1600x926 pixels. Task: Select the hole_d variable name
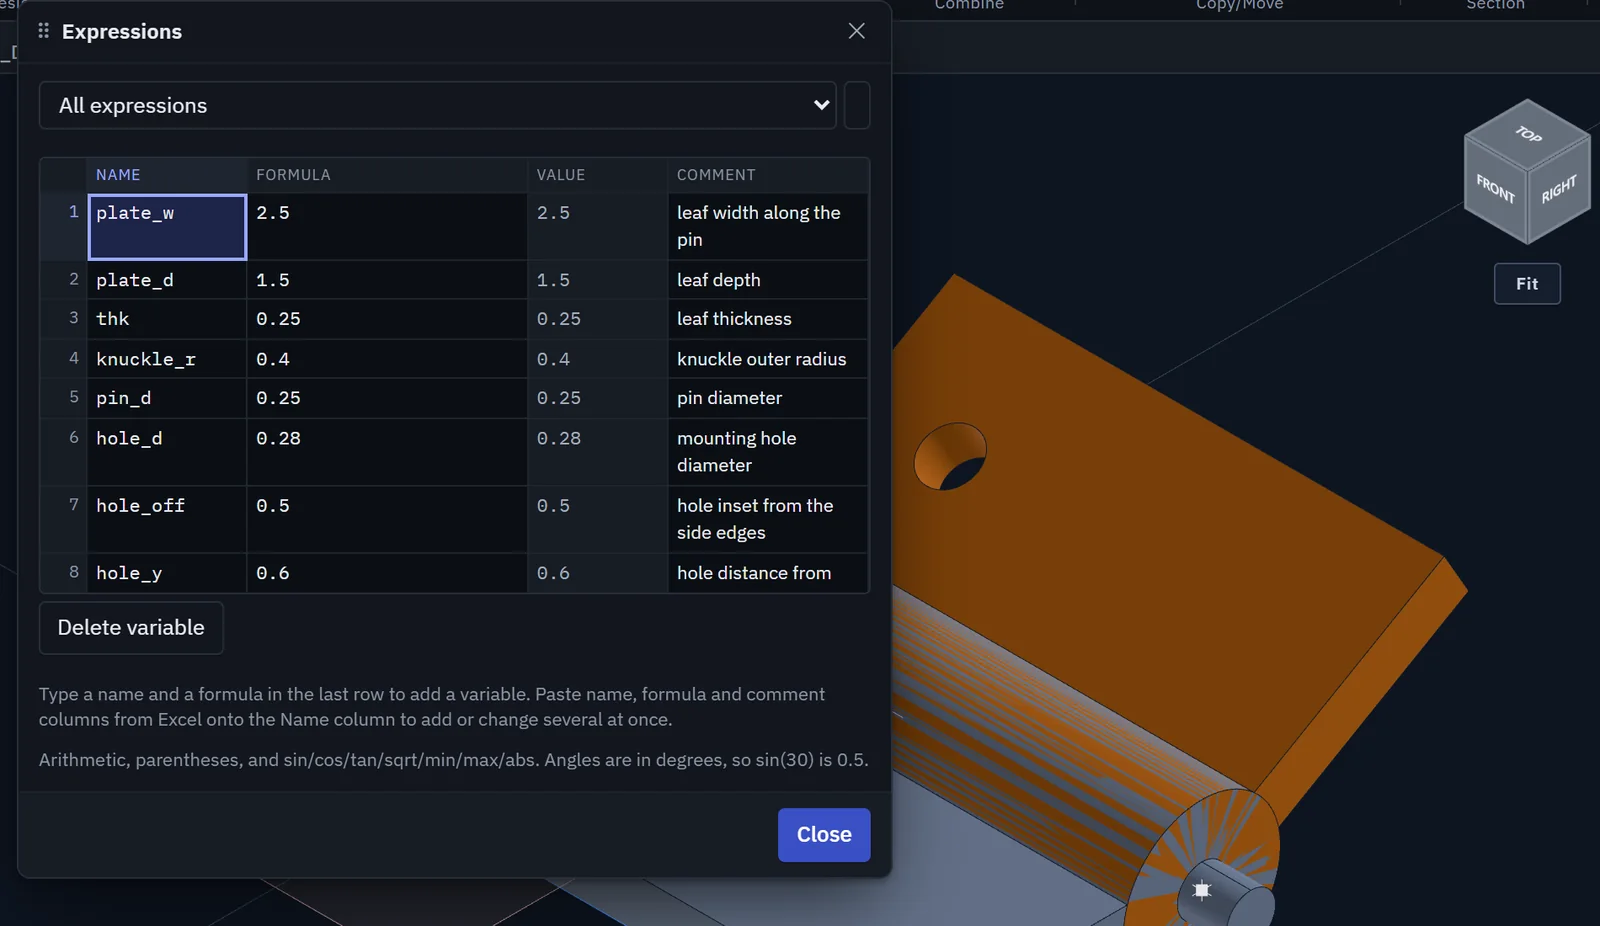point(167,452)
